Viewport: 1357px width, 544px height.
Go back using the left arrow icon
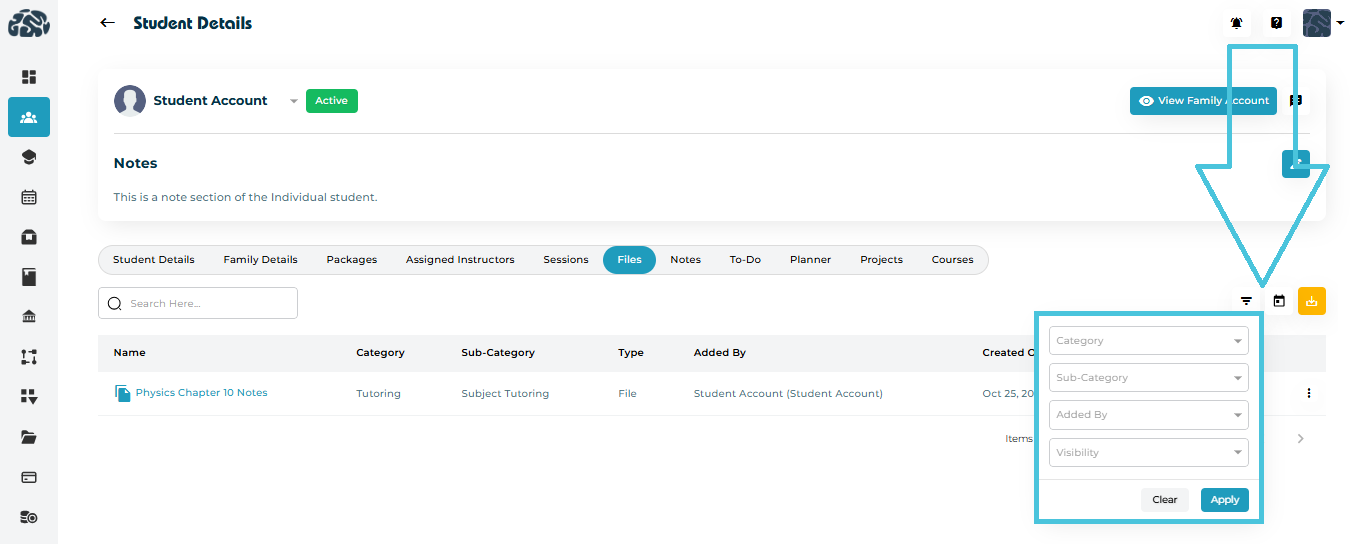(x=107, y=23)
